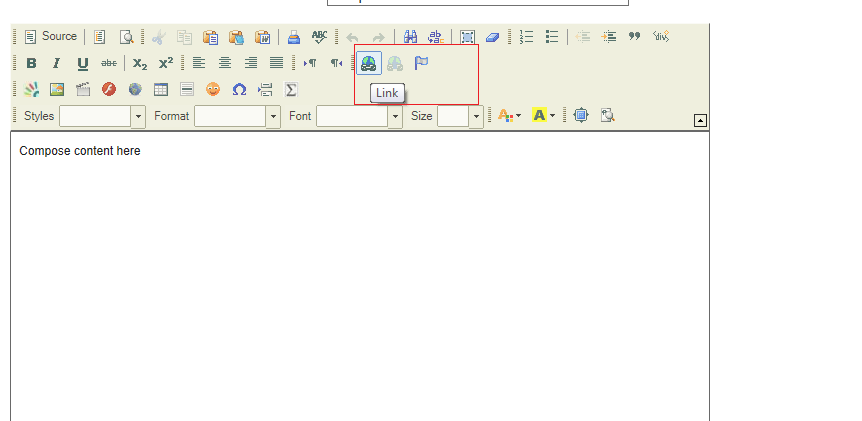
Task: Click the Find binoculars icon
Action: point(410,37)
